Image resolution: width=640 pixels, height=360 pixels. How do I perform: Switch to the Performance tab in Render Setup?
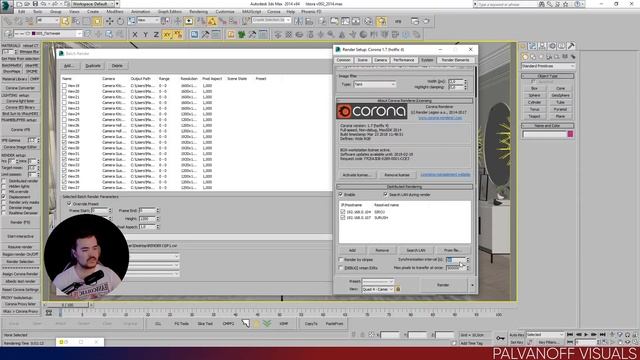point(404,60)
